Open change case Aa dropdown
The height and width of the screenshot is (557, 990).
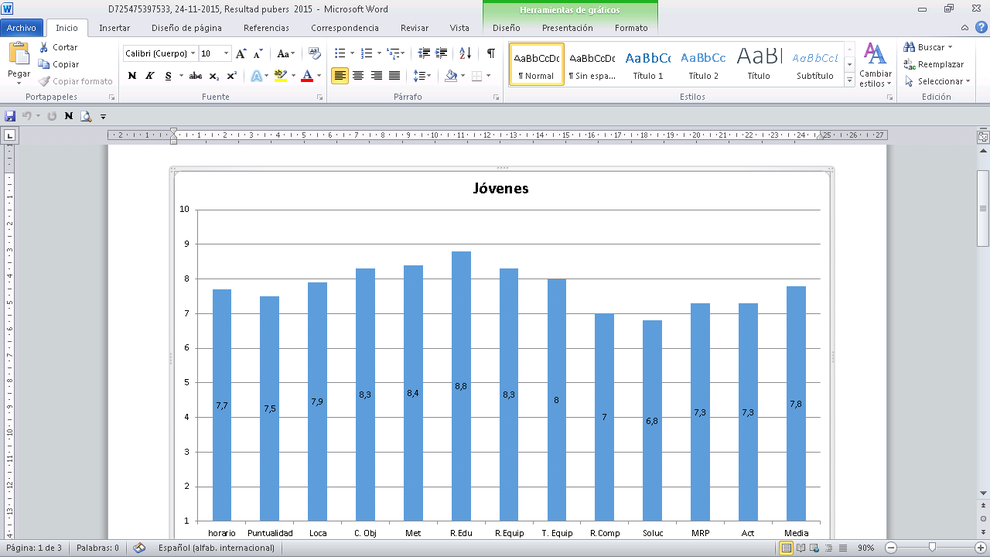[x=285, y=54]
